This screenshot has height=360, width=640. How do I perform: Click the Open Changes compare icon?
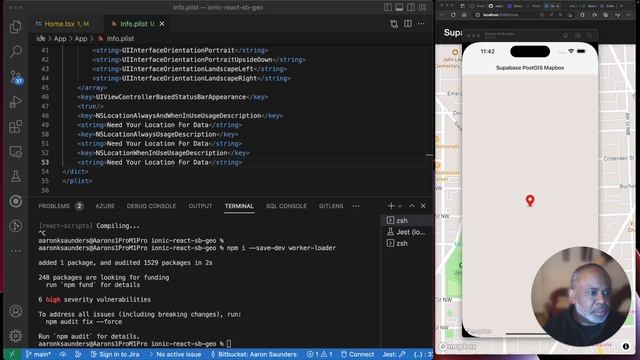click(394, 24)
